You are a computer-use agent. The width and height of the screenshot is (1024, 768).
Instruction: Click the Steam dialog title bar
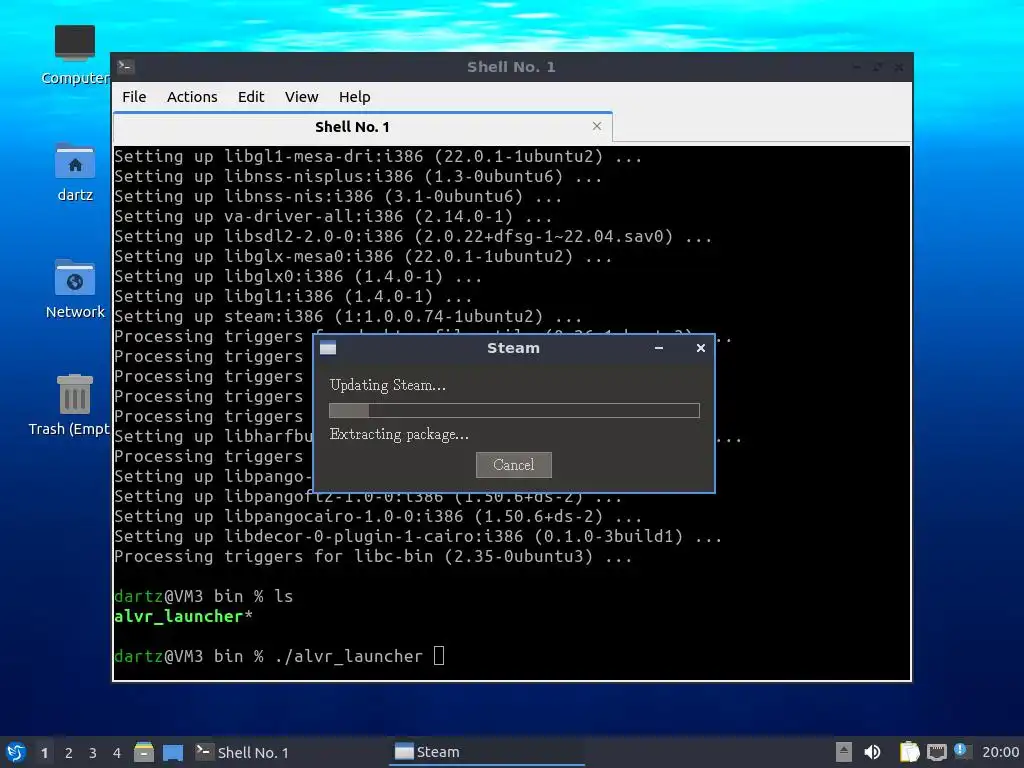(513, 348)
